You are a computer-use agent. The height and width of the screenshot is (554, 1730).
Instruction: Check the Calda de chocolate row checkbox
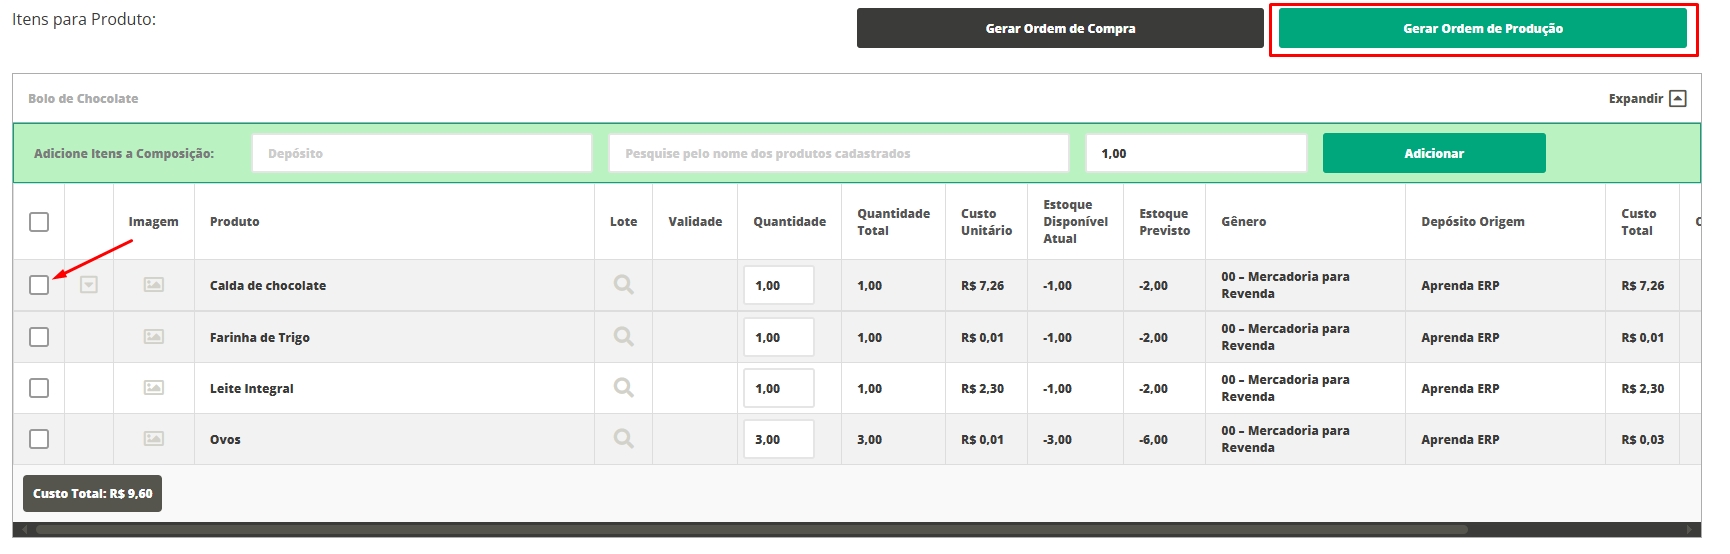coord(39,285)
